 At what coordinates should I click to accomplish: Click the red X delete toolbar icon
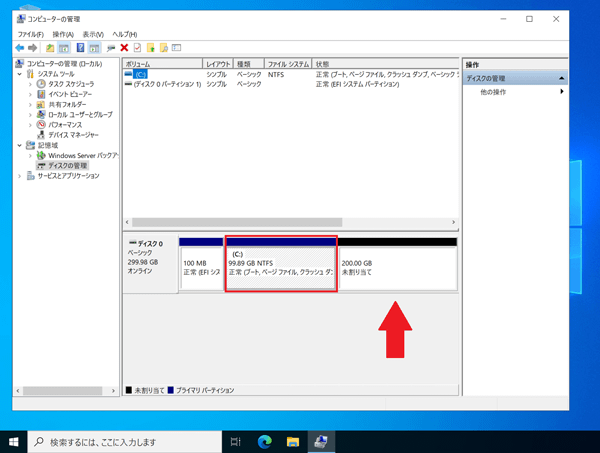(124, 47)
